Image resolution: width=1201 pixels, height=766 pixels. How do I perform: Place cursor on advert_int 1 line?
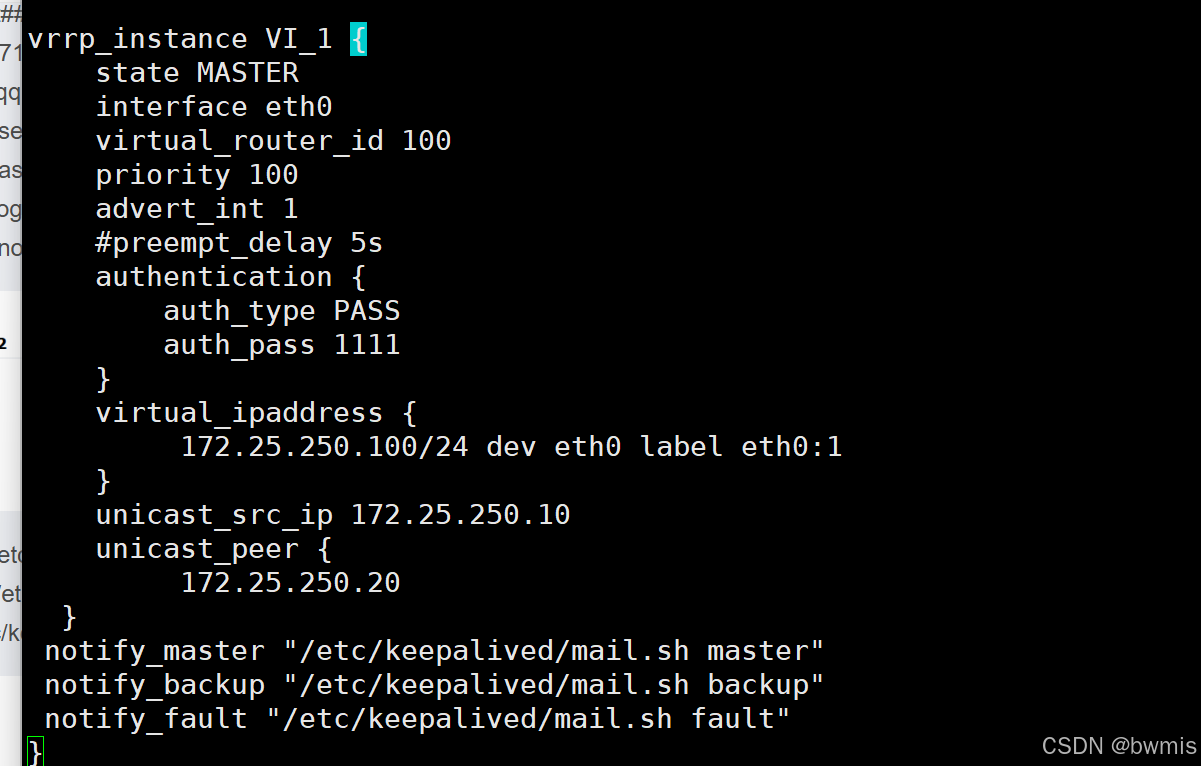[x=197, y=209]
